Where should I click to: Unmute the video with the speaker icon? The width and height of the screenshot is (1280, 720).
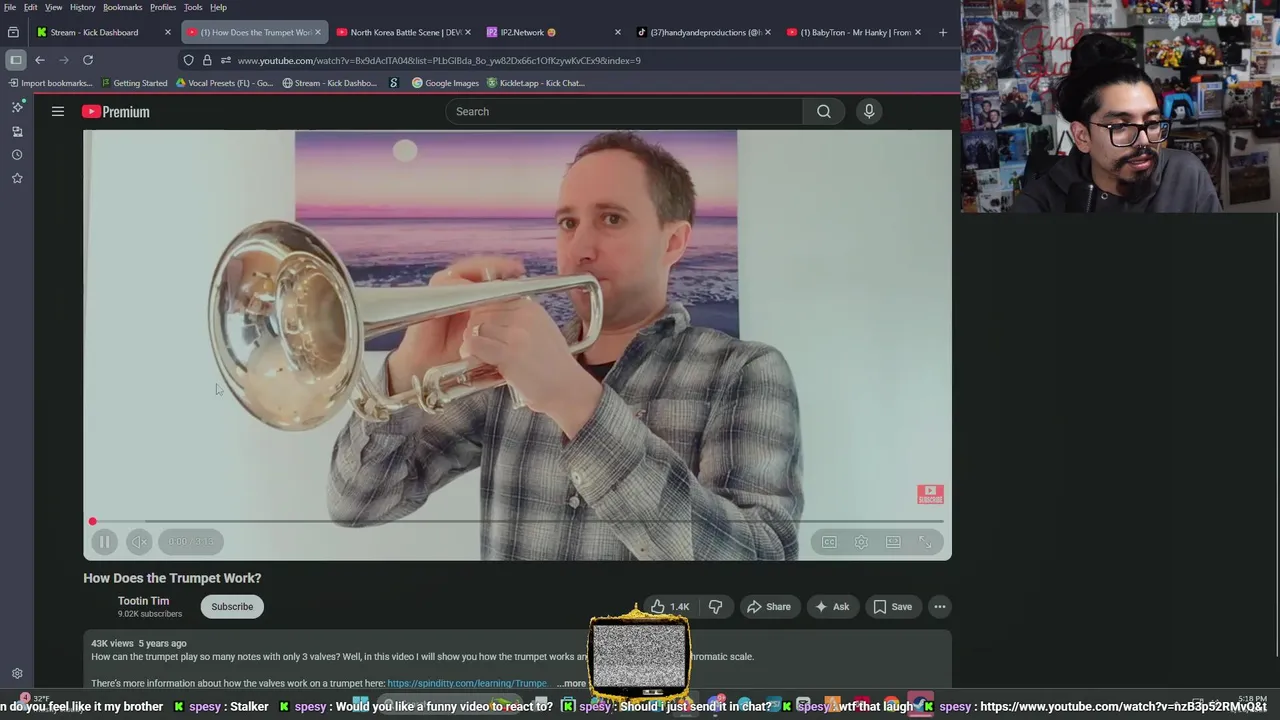pos(140,542)
